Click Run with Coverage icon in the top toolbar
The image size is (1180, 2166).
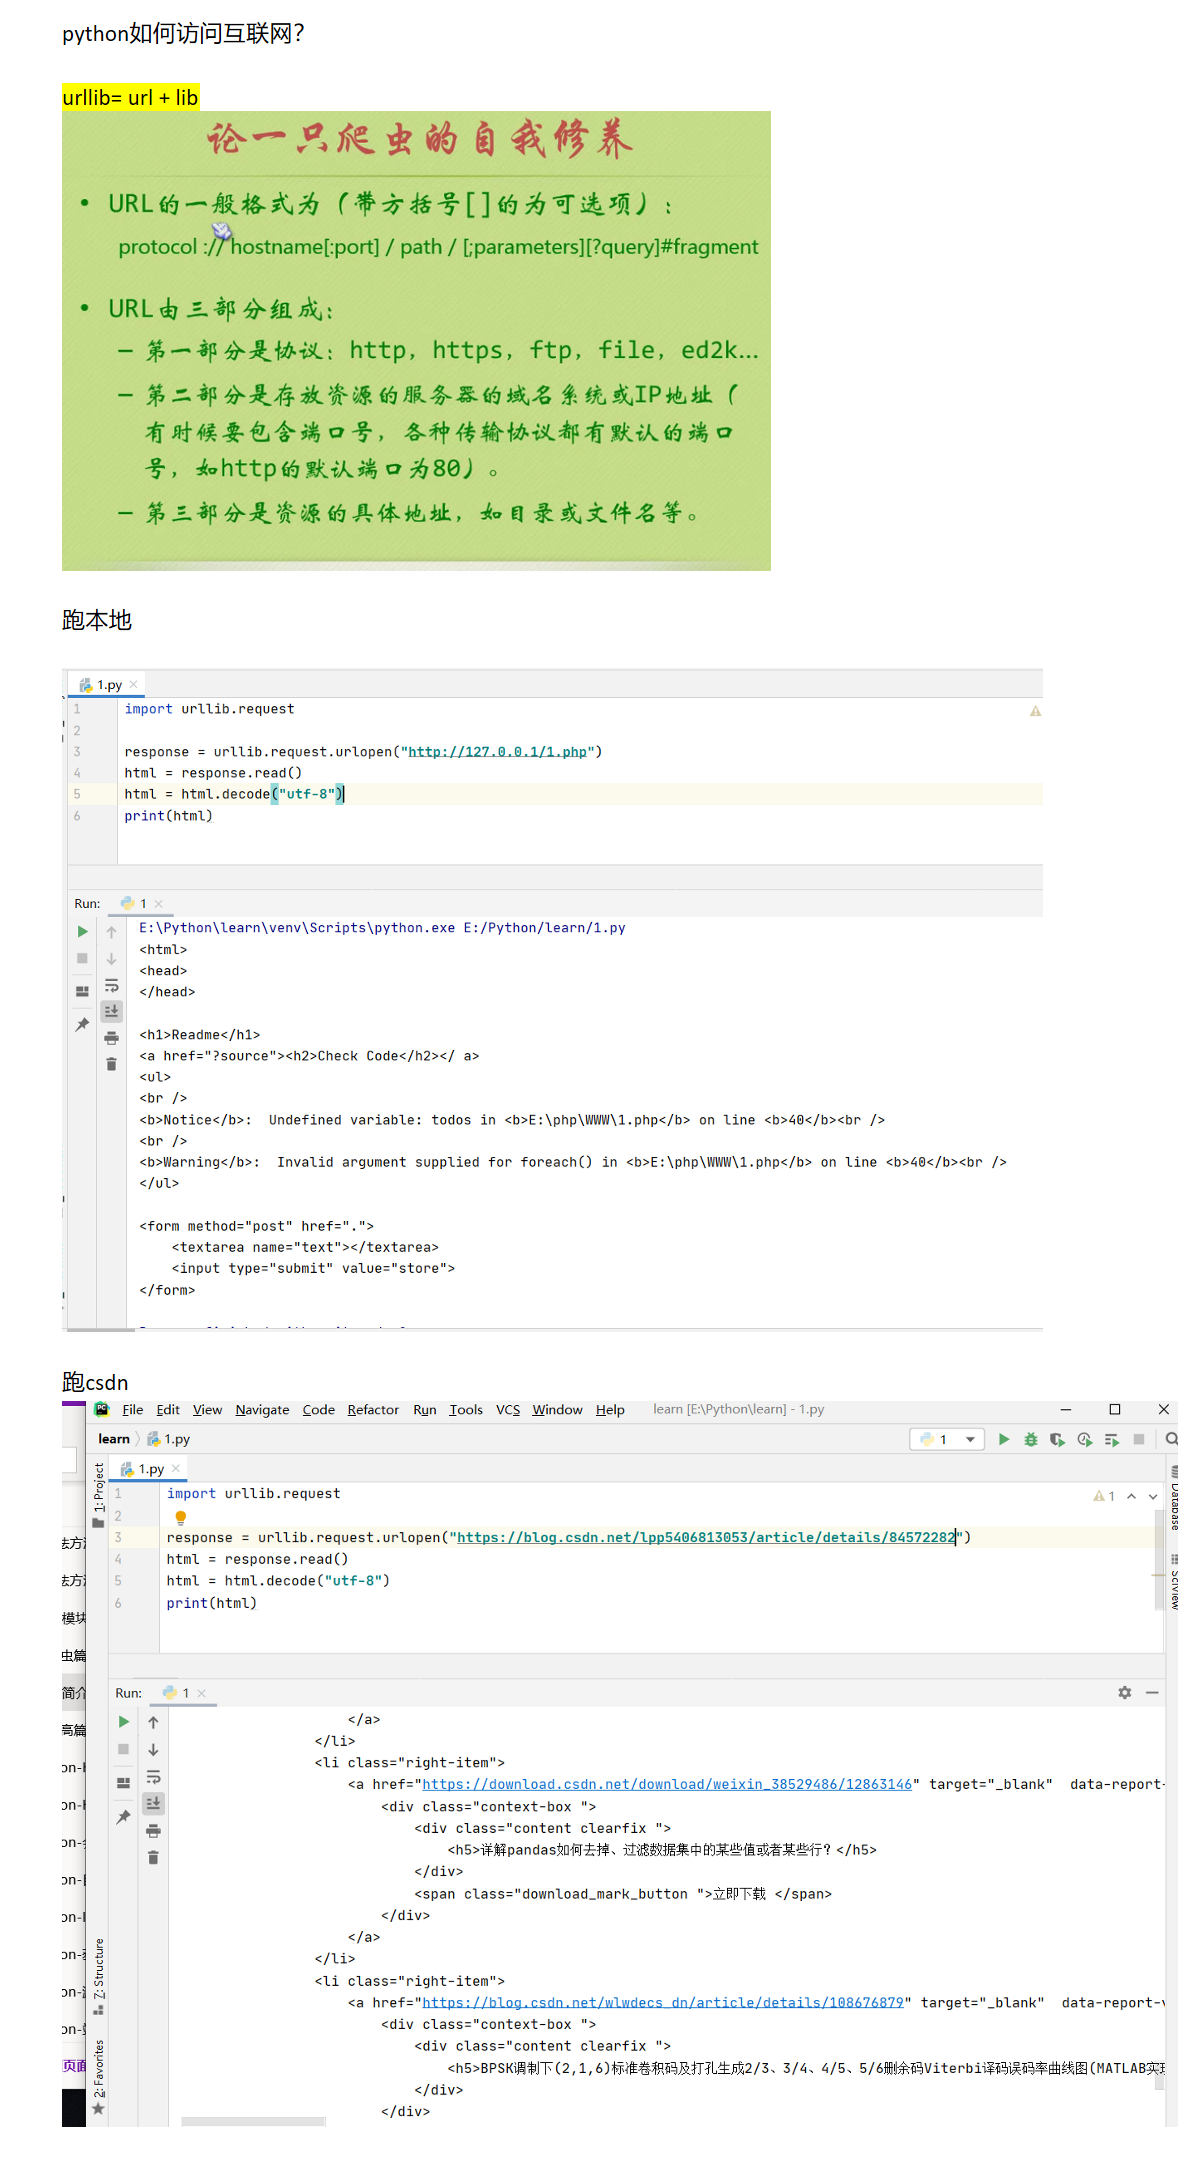1057,1439
